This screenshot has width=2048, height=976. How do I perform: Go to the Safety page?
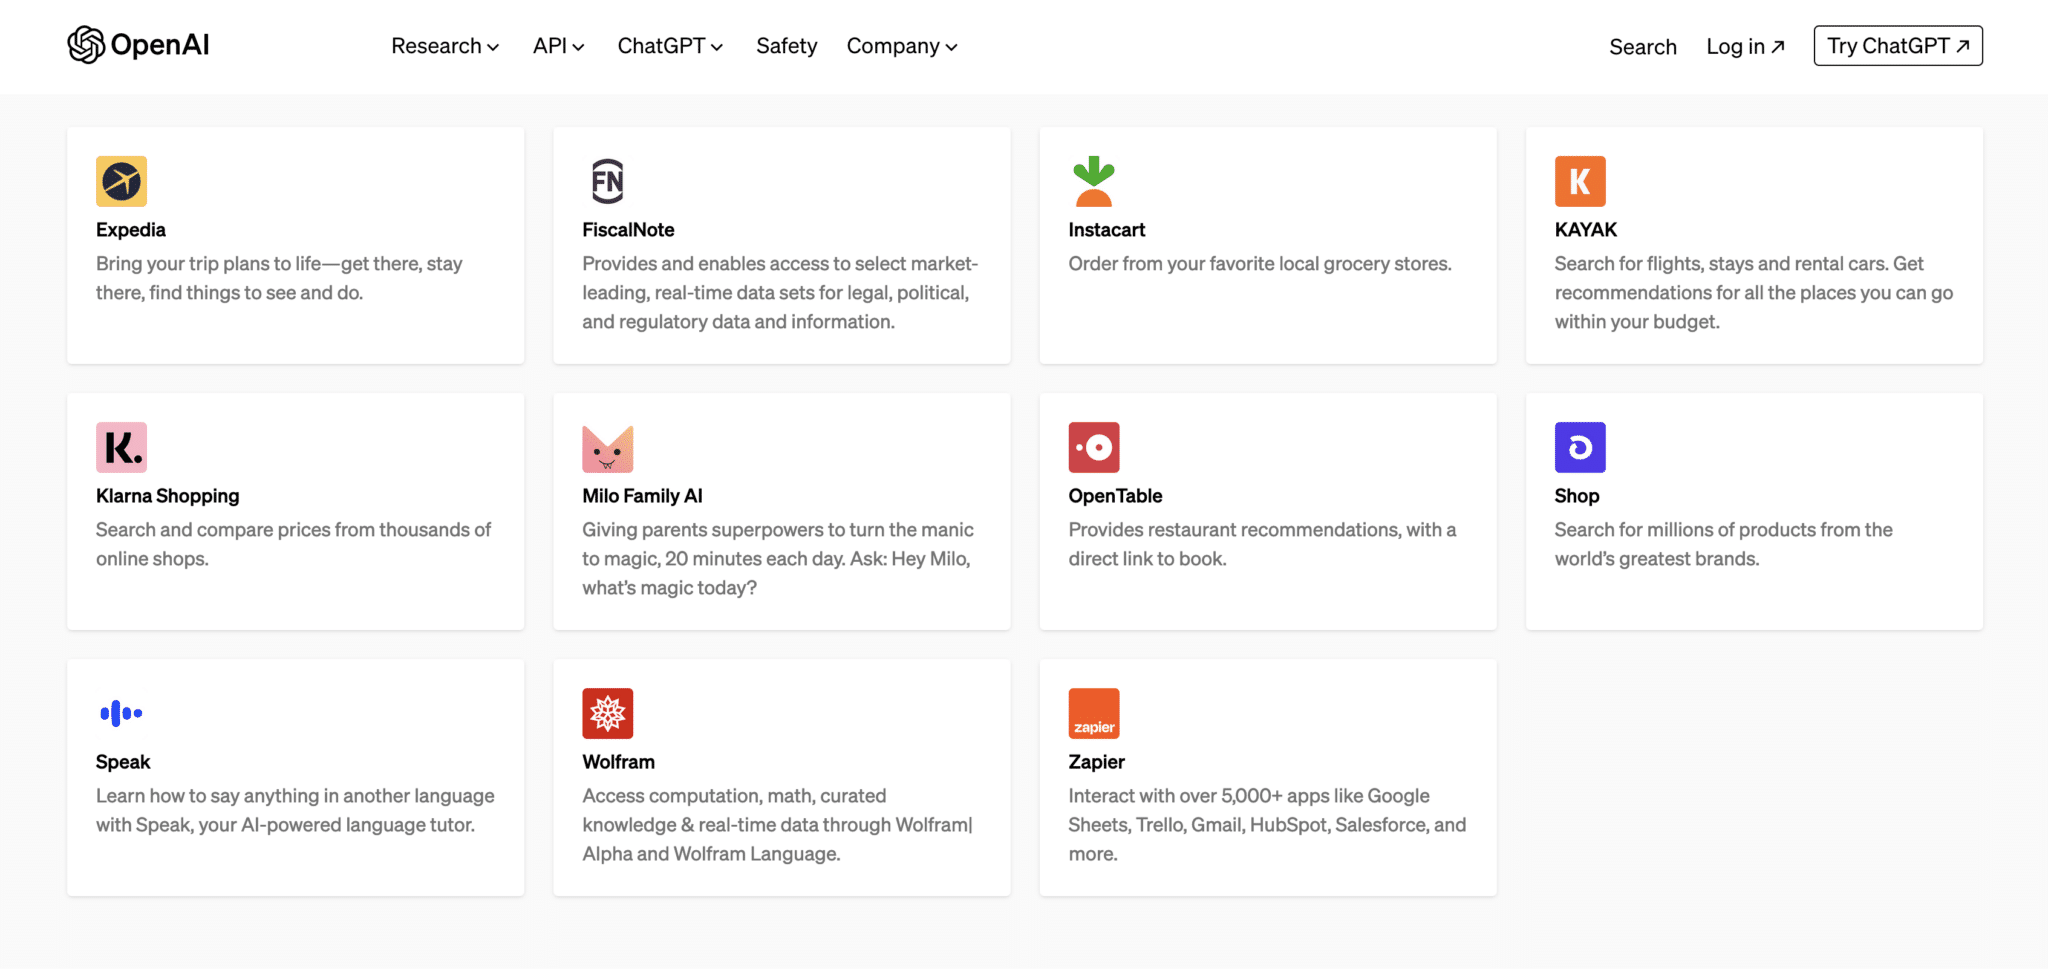(786, 46)
